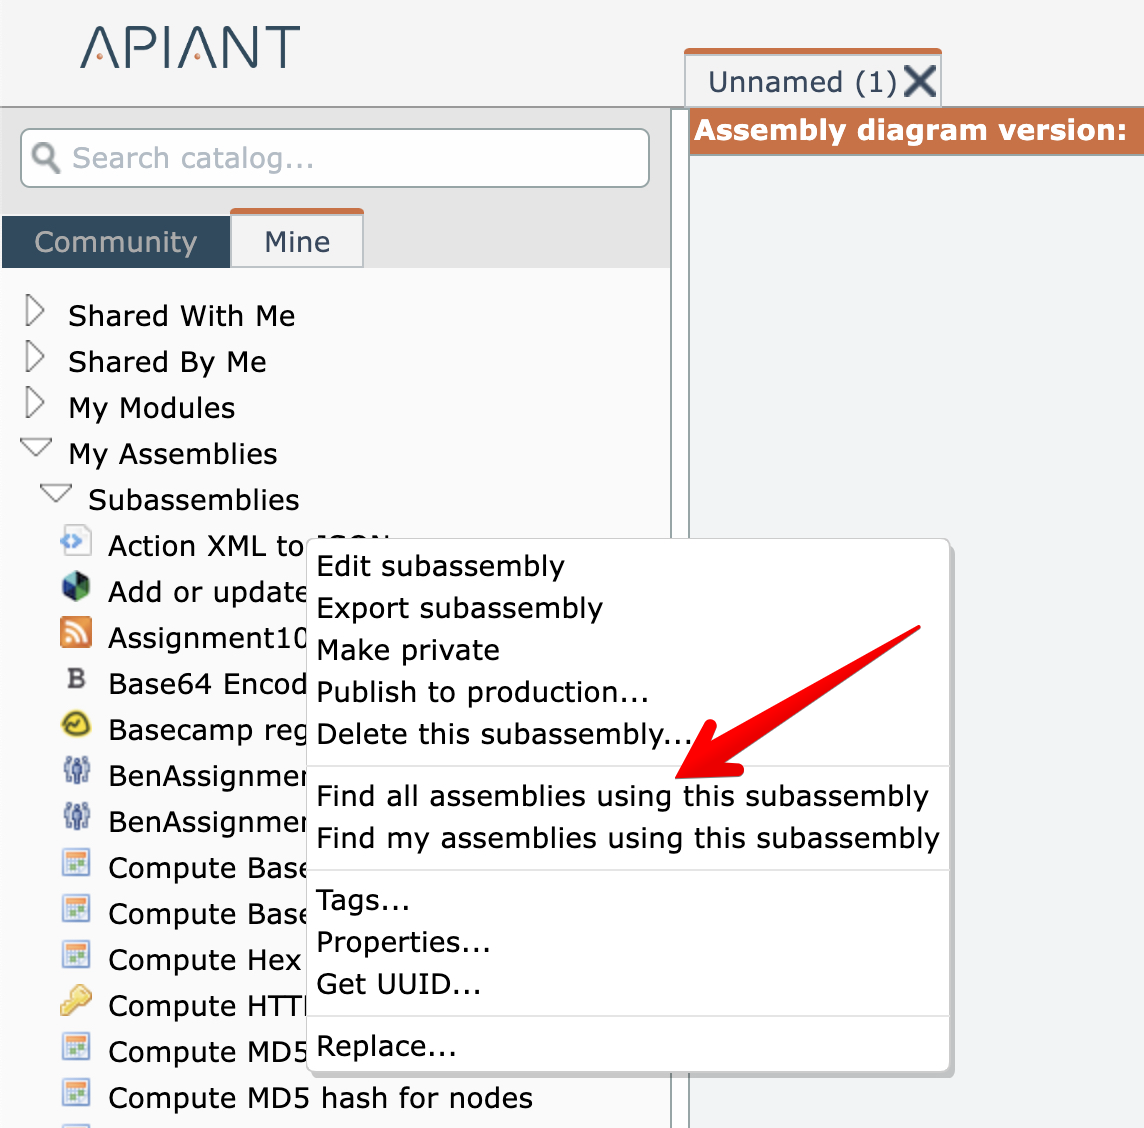Close the Unnamed (1) tab
Viewport: 1144px width, 1128px height.
click(920, 81)
